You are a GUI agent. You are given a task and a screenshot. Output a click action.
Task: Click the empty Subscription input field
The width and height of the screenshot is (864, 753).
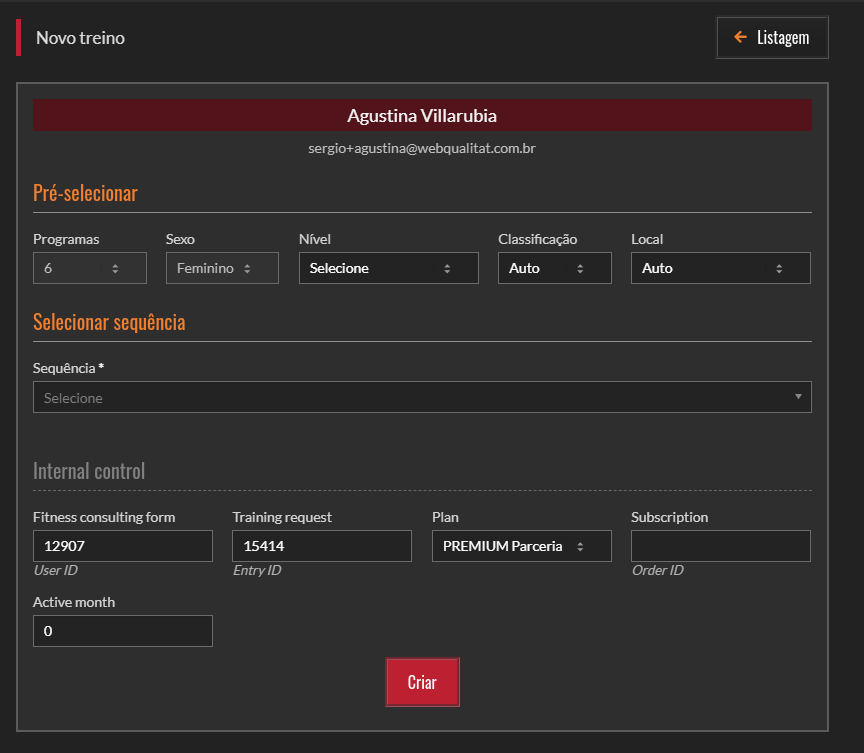[720, 547]
